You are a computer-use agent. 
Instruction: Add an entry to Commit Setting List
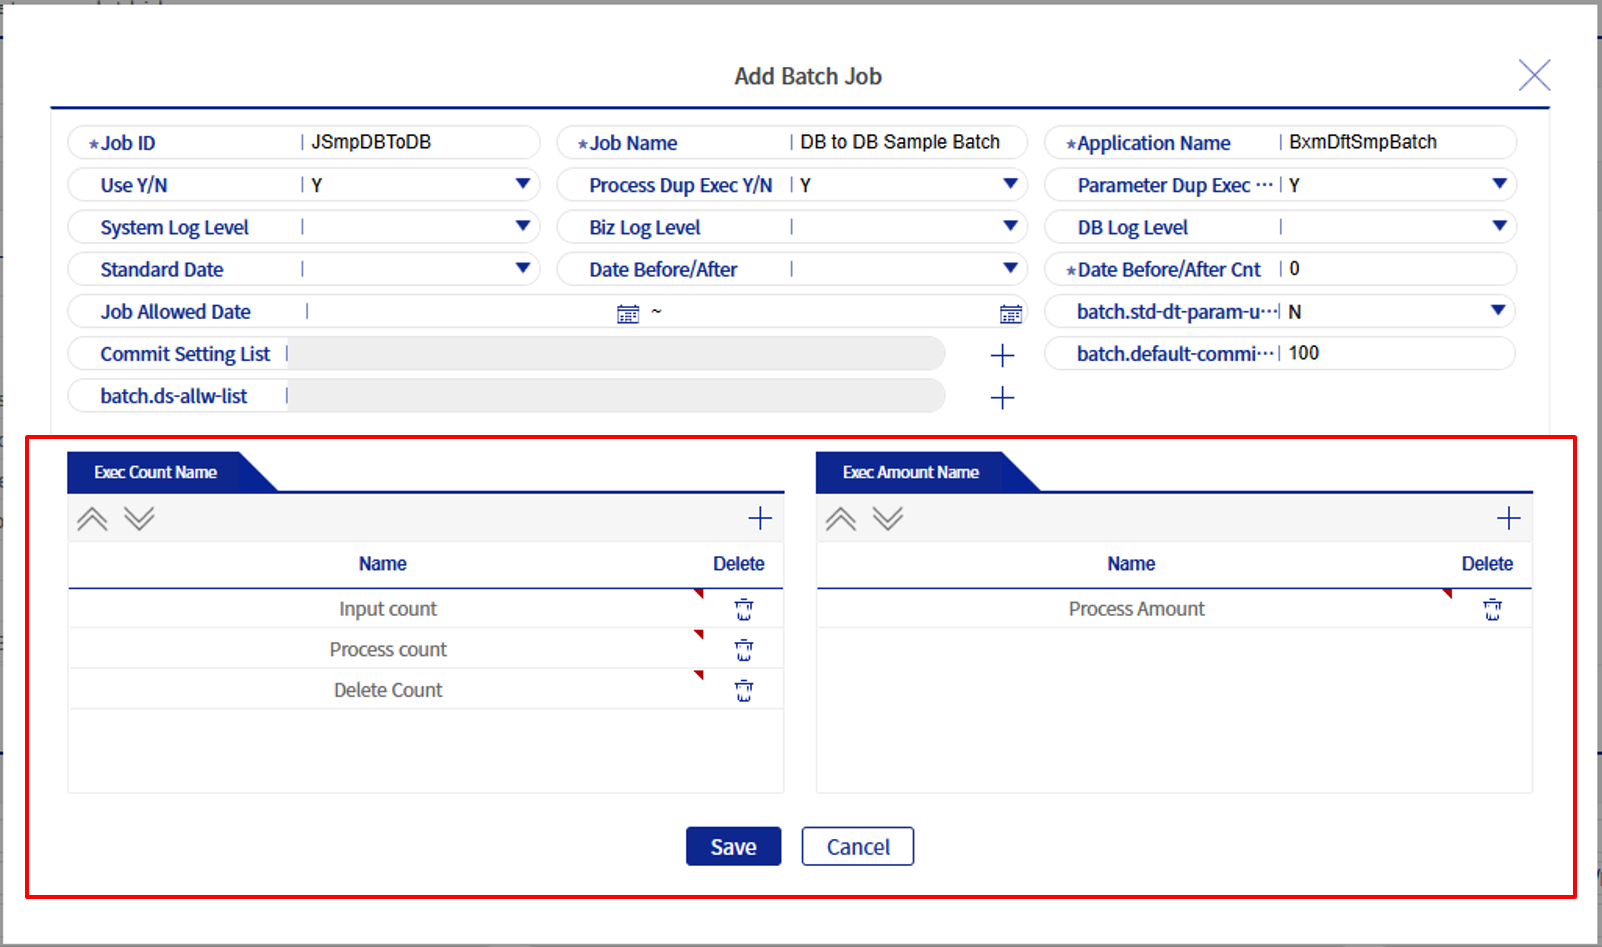click(1001, 354)
